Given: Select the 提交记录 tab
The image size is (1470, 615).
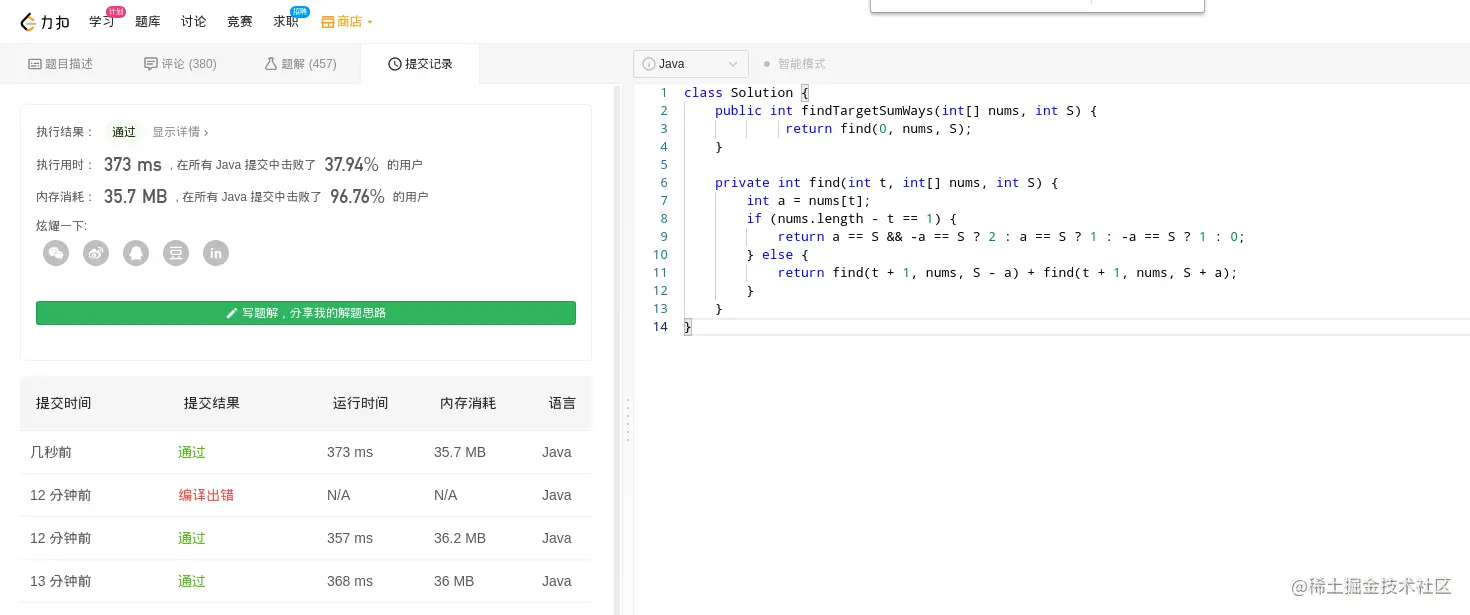Looking at the screenshot, I should coord(420,64).
